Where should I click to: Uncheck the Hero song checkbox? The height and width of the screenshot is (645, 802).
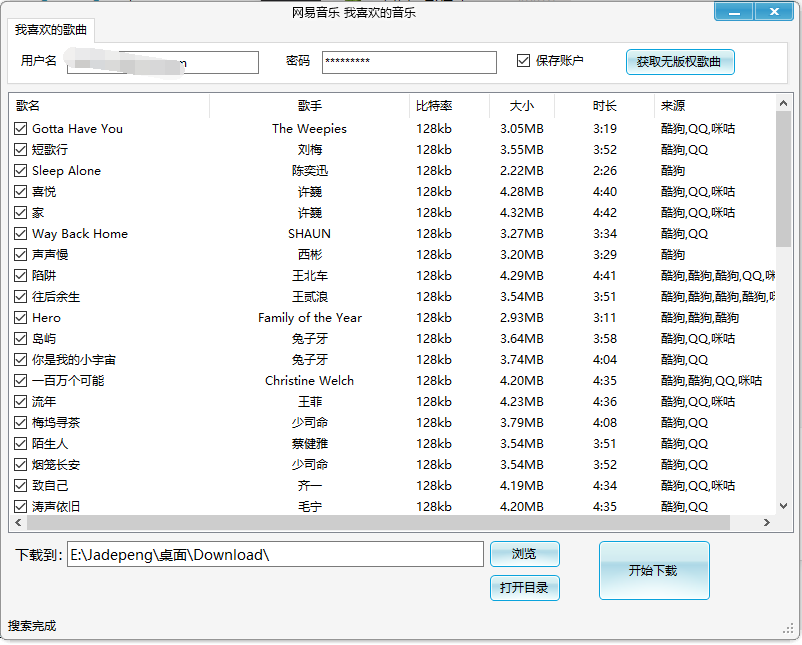[20, 318]
